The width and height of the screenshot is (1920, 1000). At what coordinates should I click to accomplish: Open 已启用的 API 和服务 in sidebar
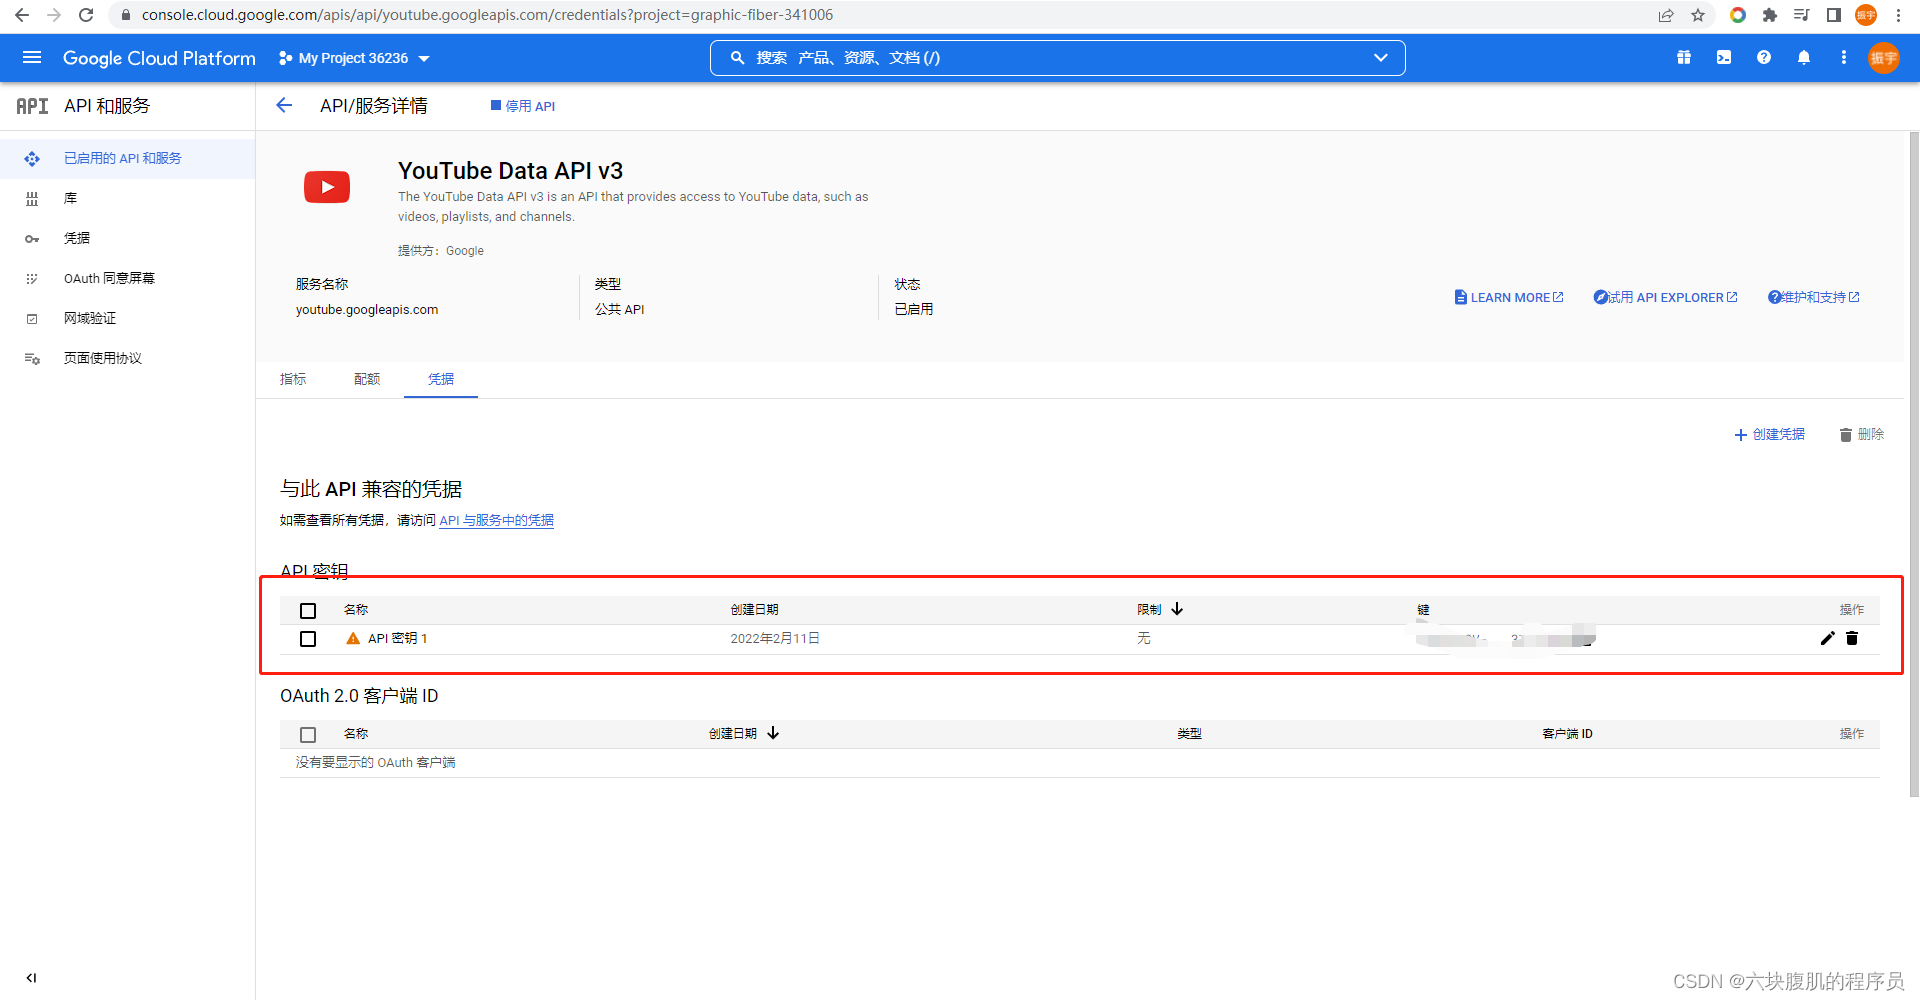127,158
